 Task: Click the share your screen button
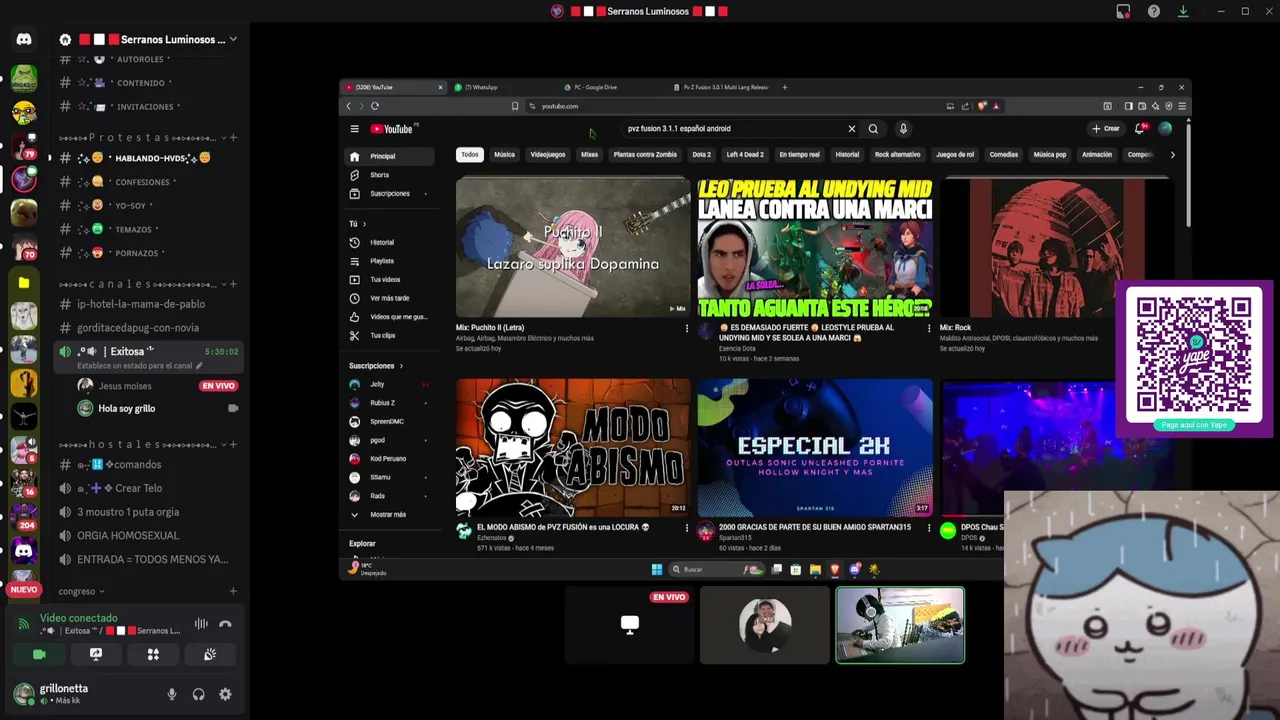[96, 654]
